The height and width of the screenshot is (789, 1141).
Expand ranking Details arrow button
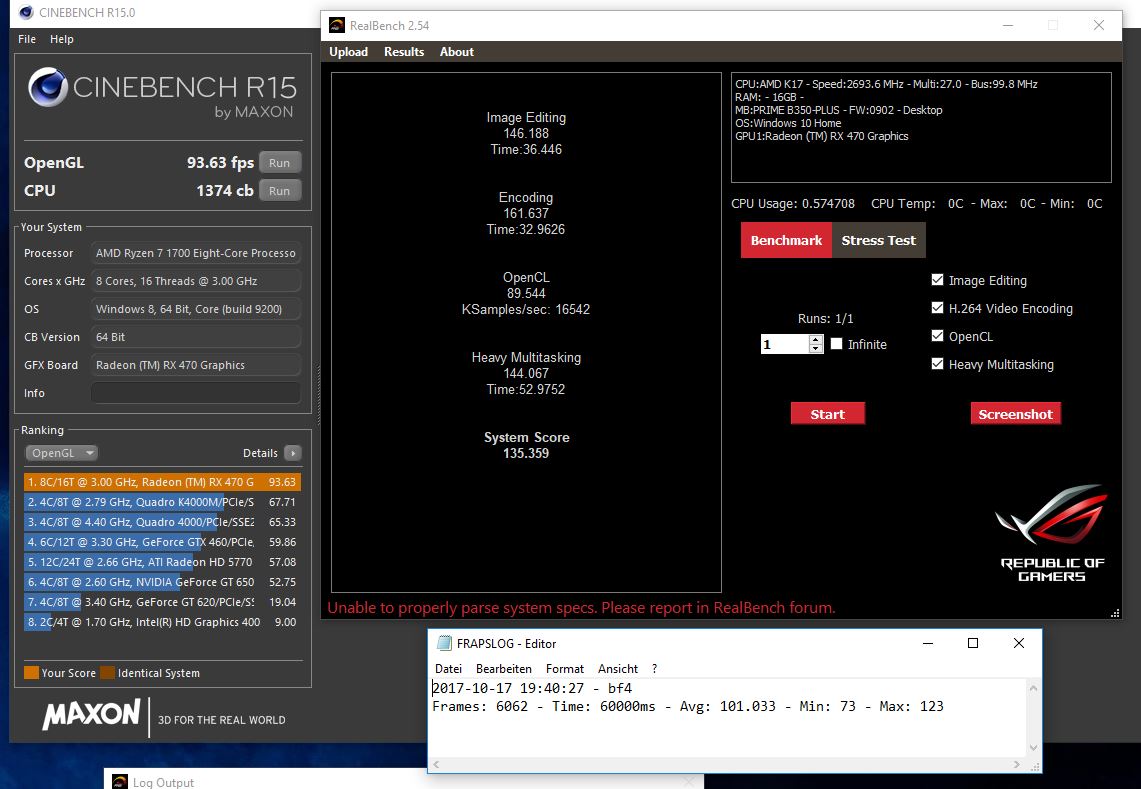point(293,453)
